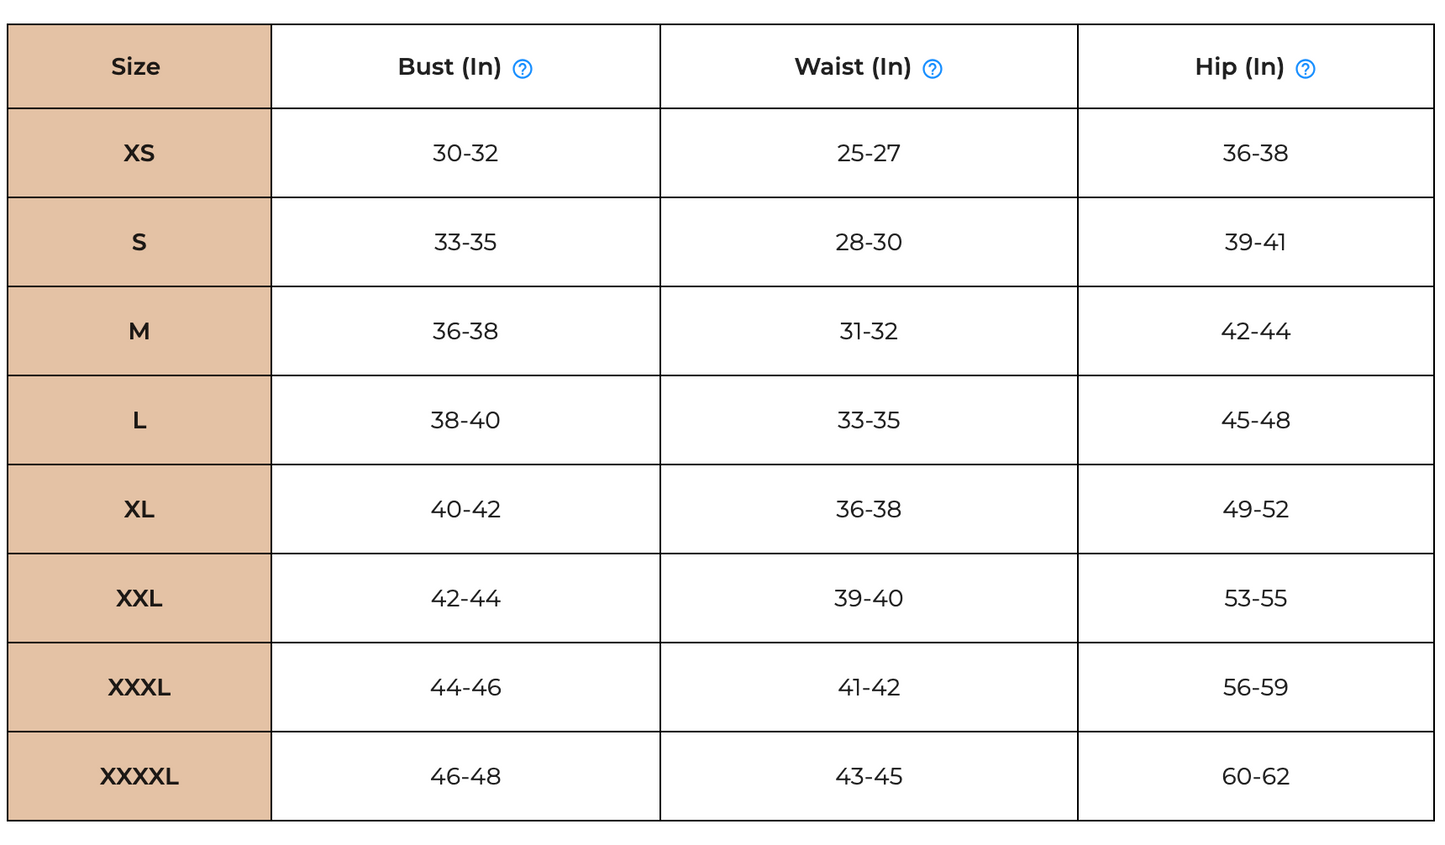1445x845 pixels.
Task: Select the XXXL size row label
Action: coord(139,687)
